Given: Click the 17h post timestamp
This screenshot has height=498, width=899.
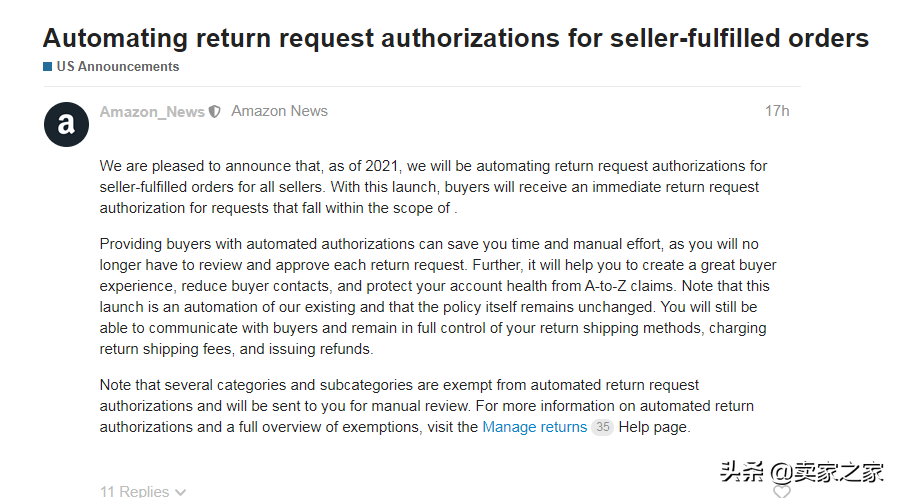Looking at the screenshot, I should tap(777, 111).
